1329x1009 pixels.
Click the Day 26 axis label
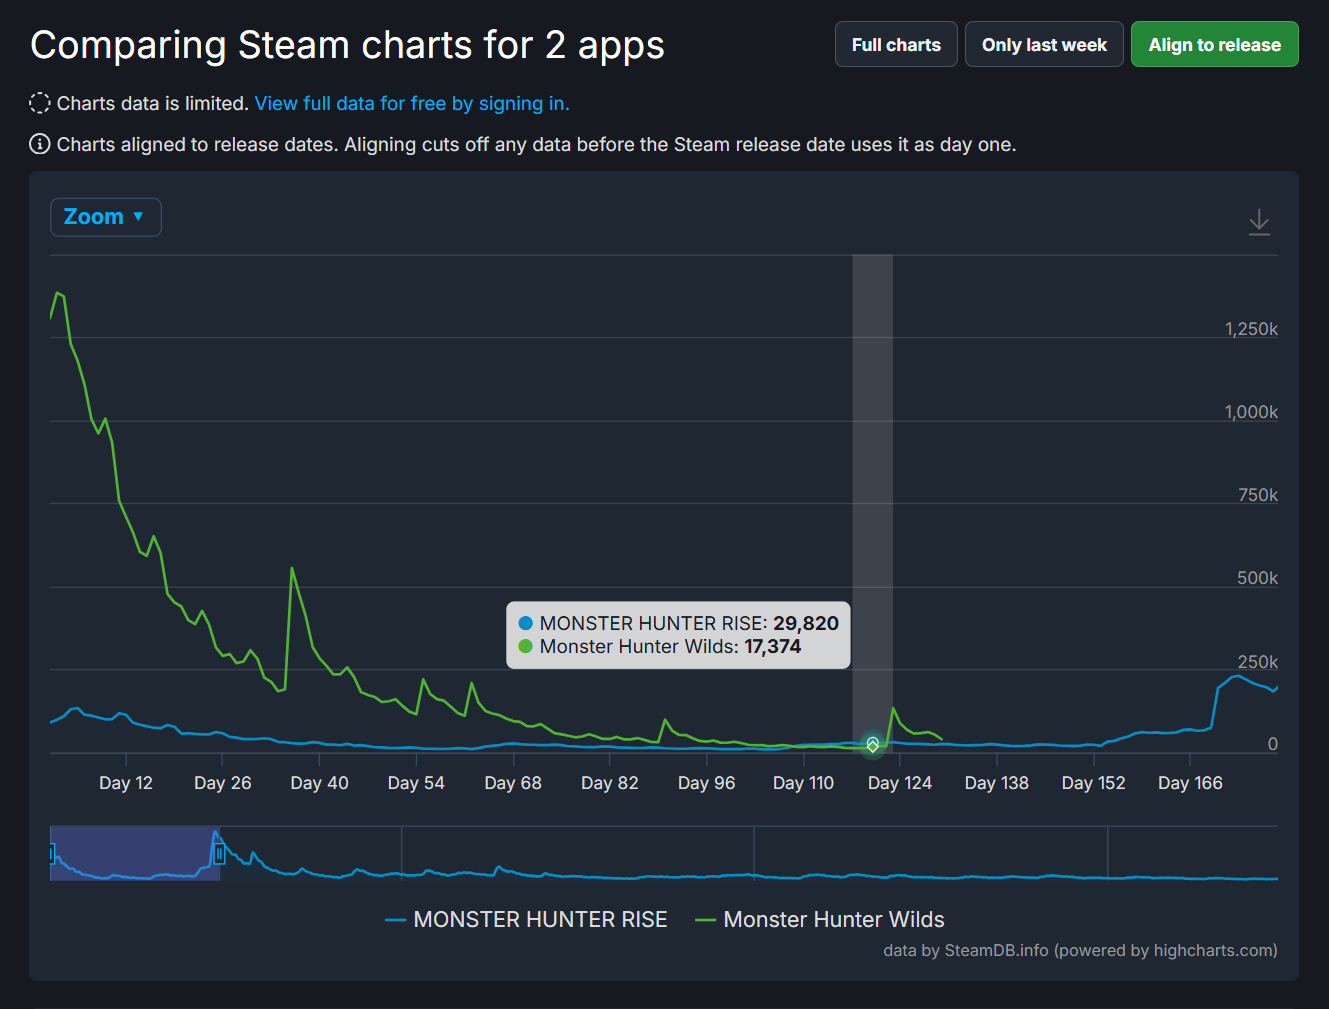click(223, 783)
